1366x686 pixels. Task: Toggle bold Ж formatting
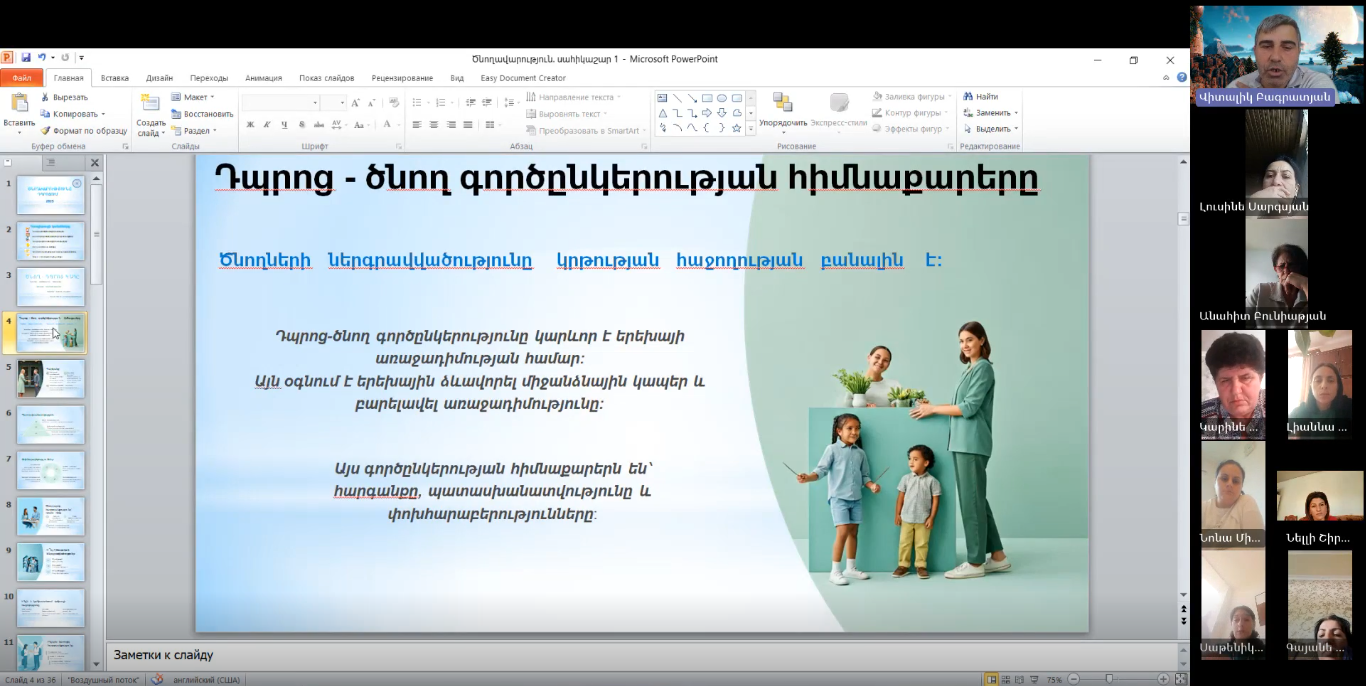pyautogui.click(x=250, y=125)
